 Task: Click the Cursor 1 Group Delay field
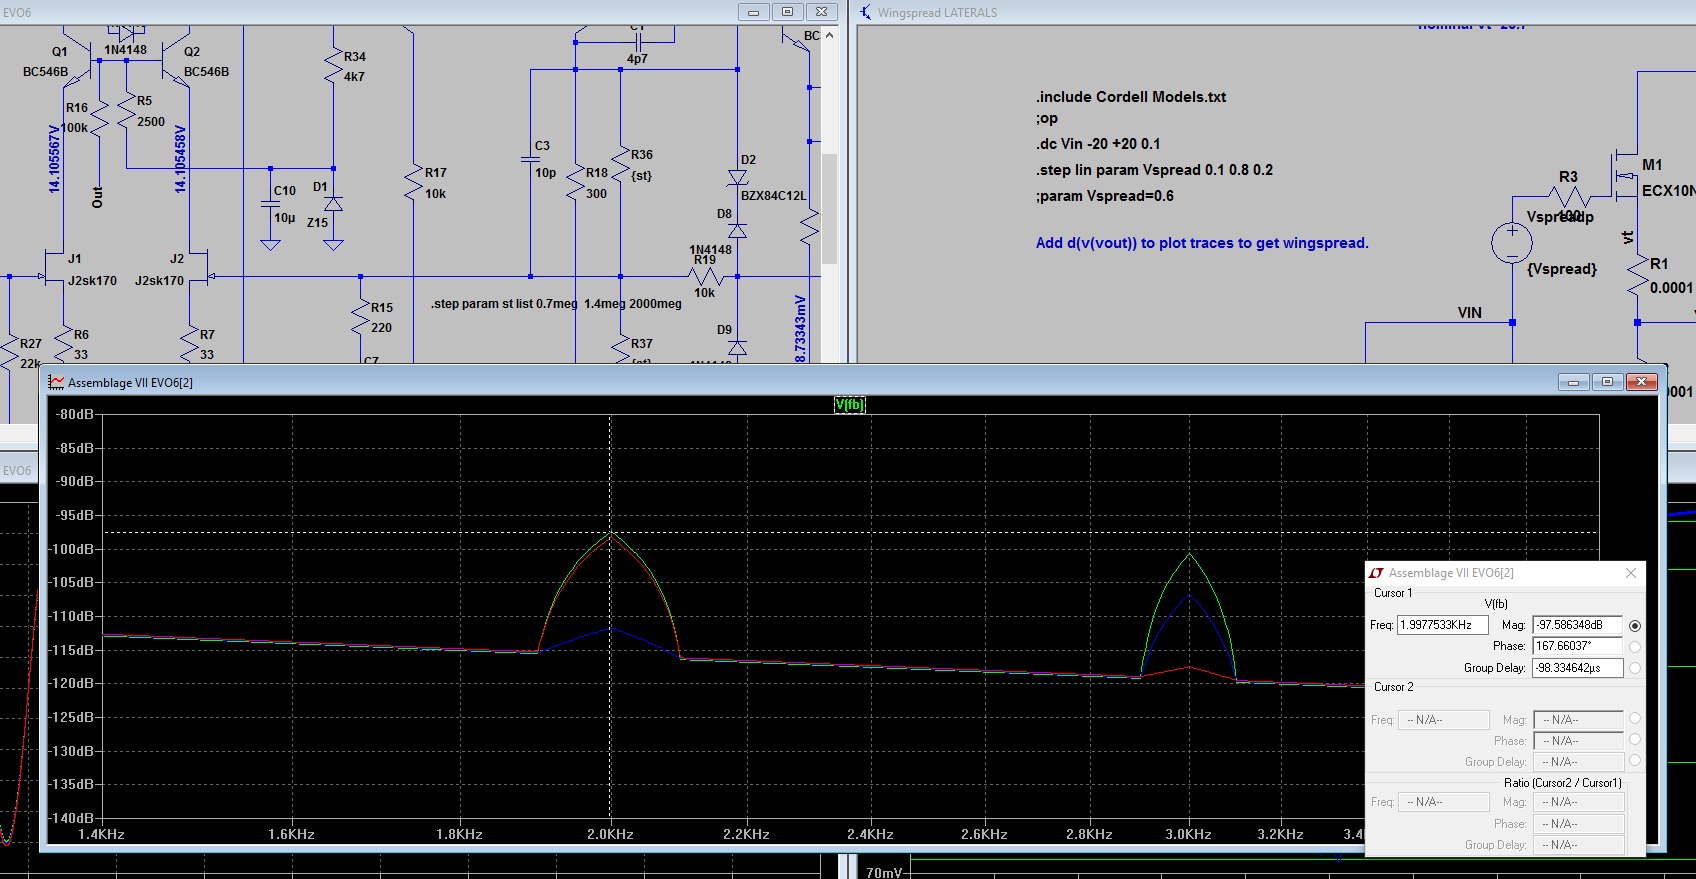click(1578, 668)
